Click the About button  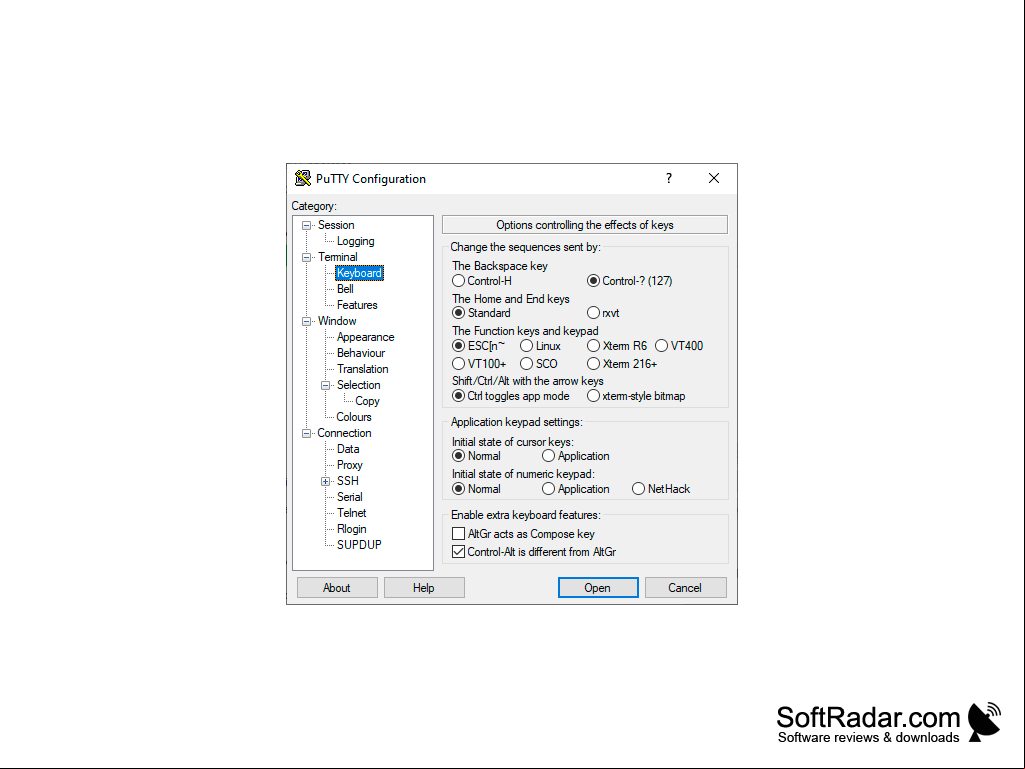[337, 587]
